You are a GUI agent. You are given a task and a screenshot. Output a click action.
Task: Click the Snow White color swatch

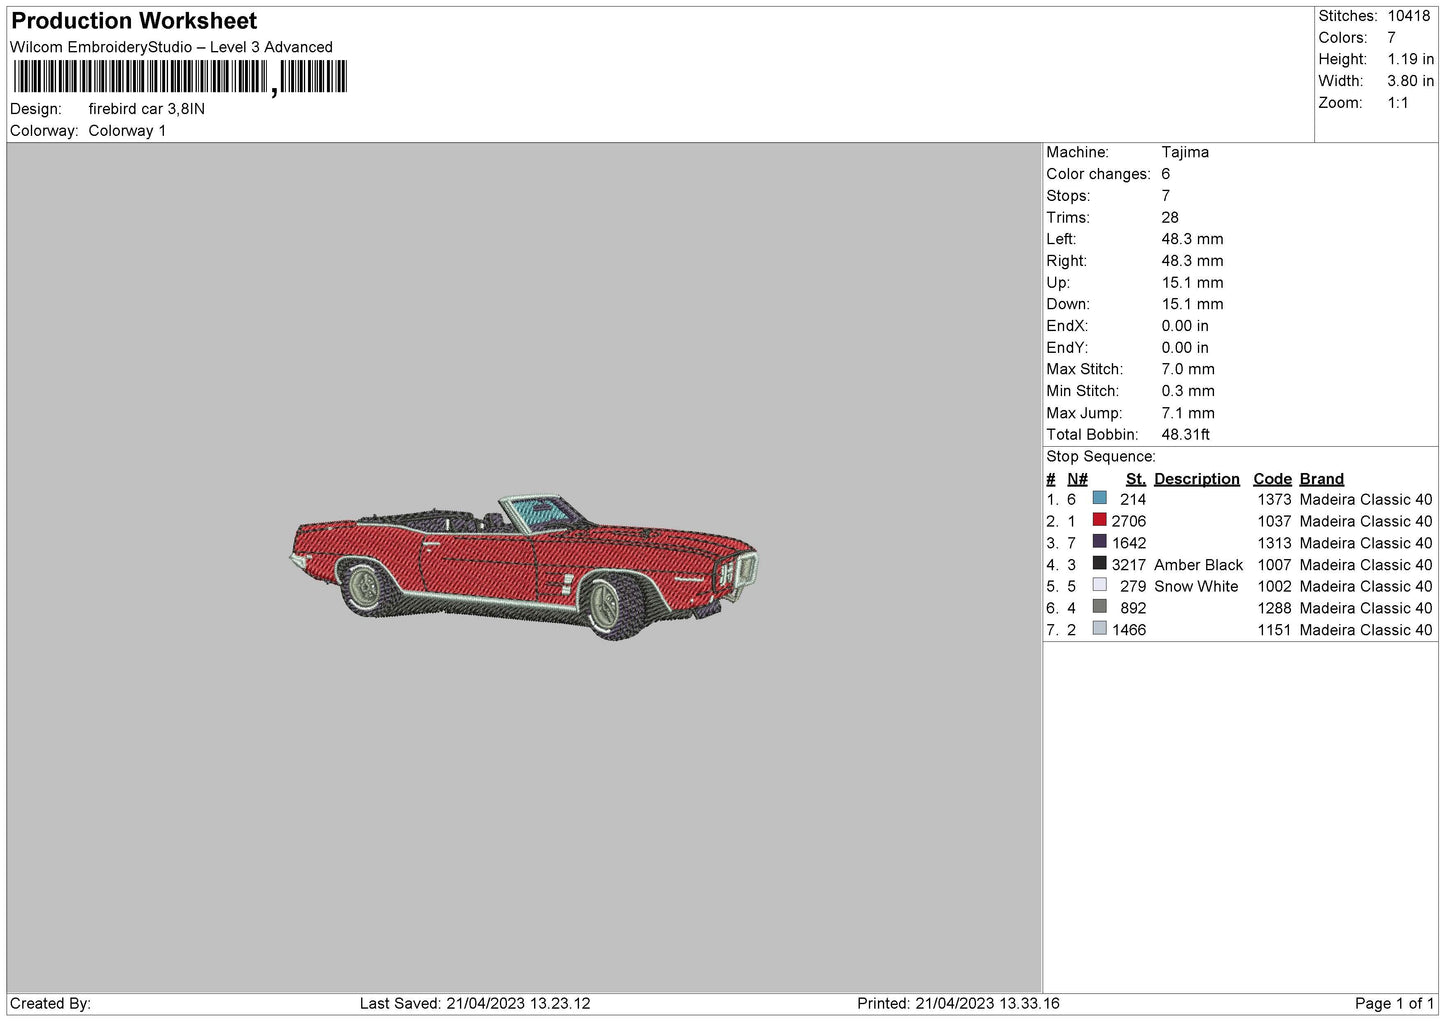click(x=1100, y=585)
